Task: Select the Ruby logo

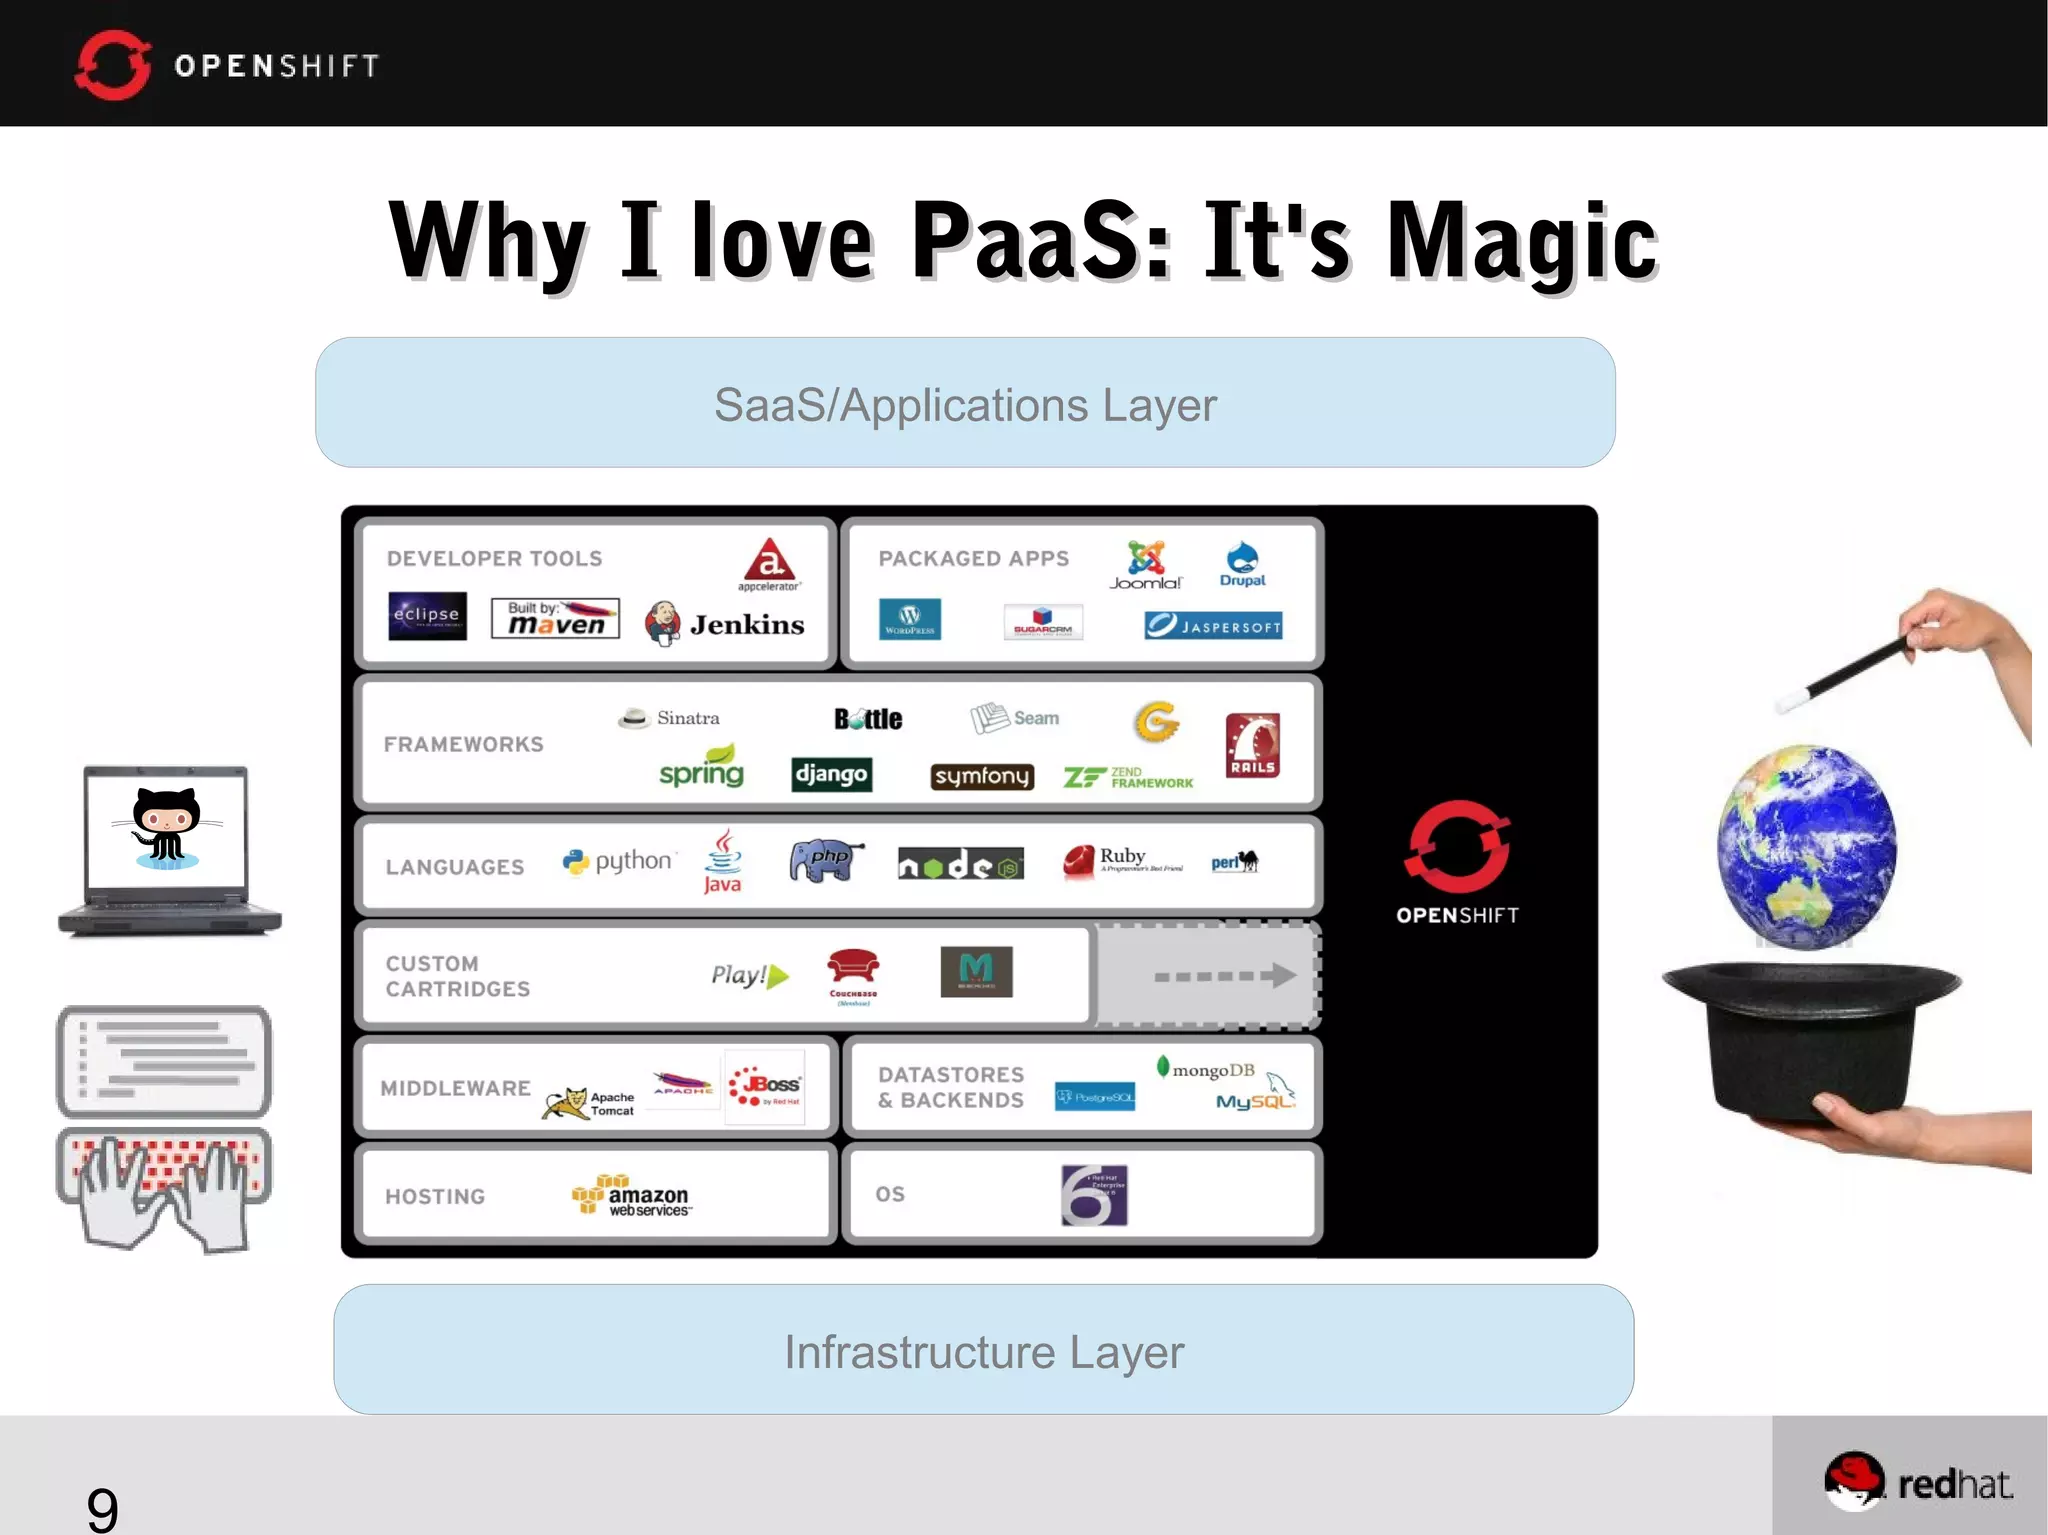Action: (1122, 861)
